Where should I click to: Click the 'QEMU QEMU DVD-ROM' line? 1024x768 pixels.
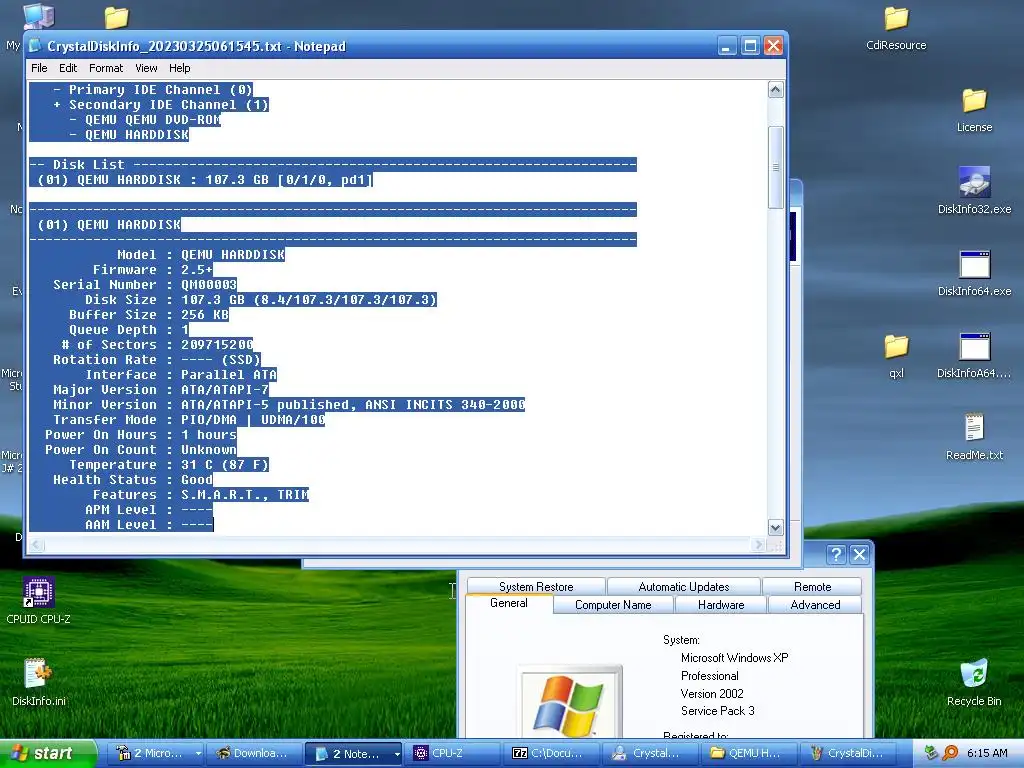click(x=145, y=120)
